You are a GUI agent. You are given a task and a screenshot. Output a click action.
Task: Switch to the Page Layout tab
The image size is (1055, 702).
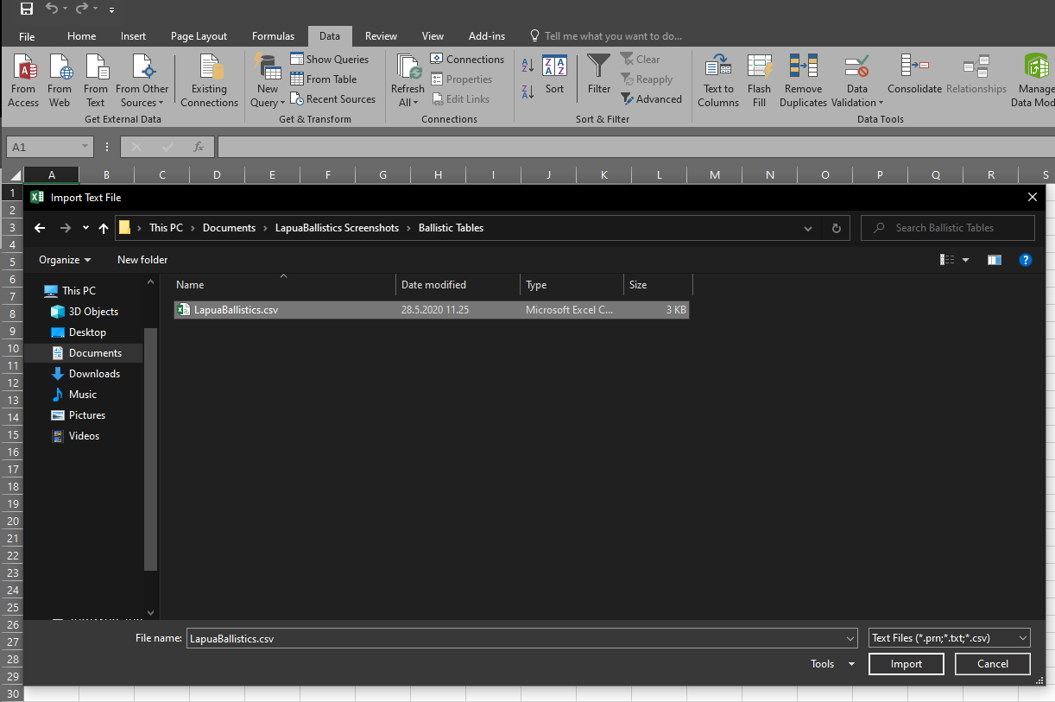point(198,36)
